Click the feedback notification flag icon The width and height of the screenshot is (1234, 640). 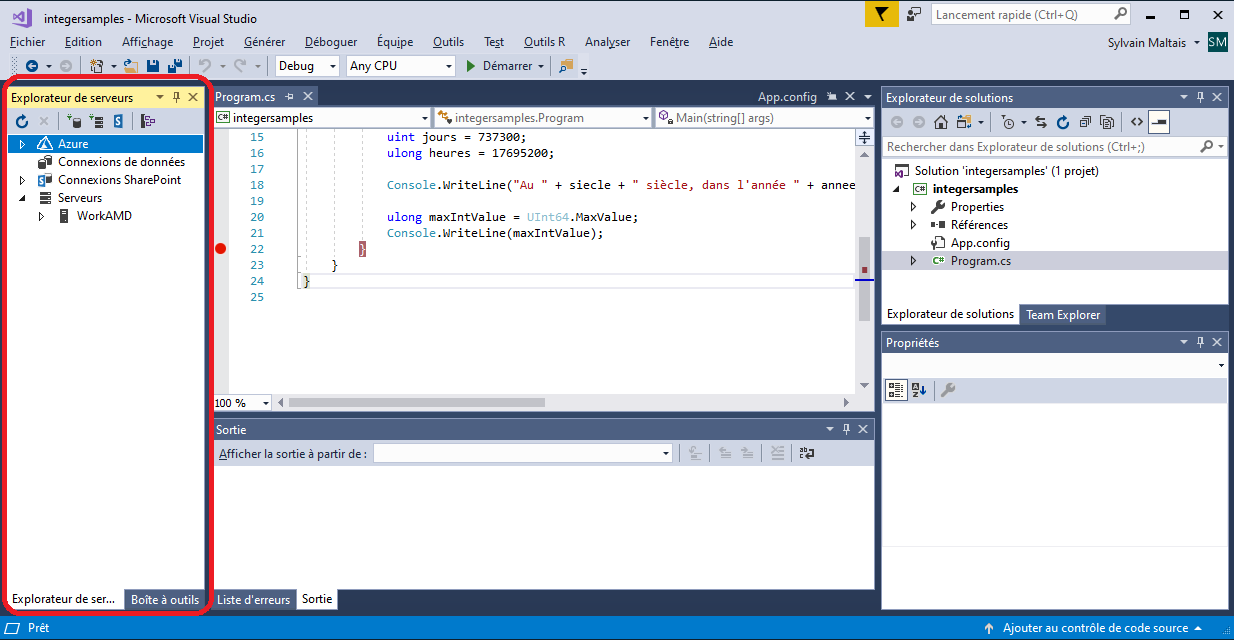(x=880, y=14)
